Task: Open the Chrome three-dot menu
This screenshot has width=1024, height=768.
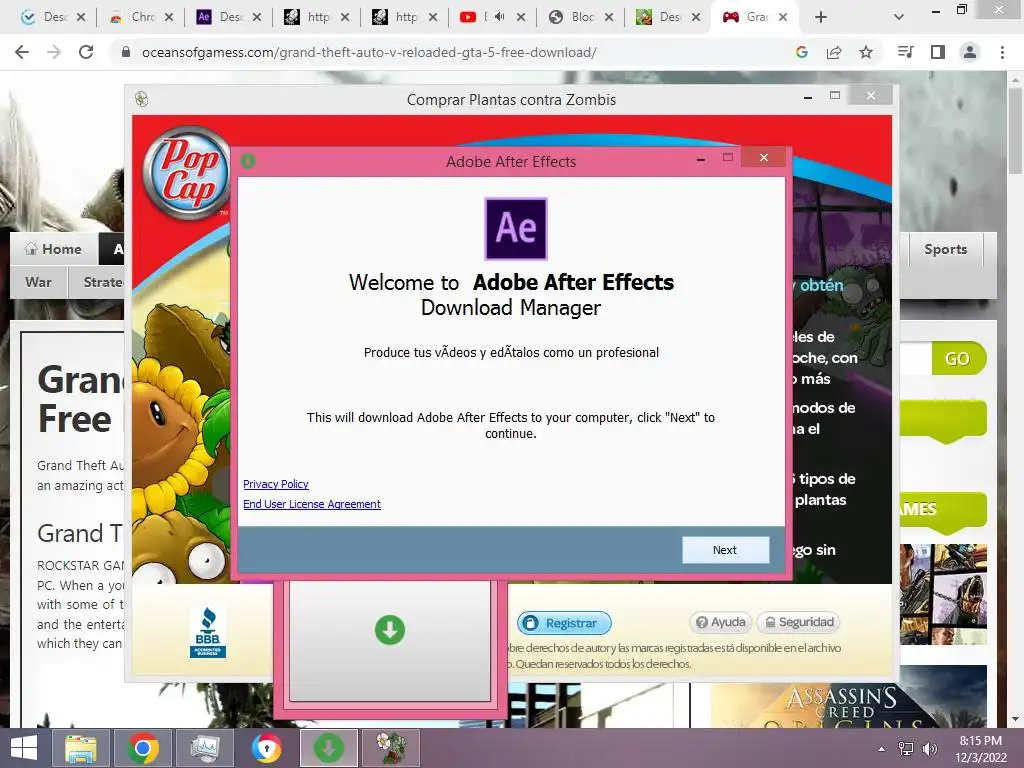Action: 1002,52
